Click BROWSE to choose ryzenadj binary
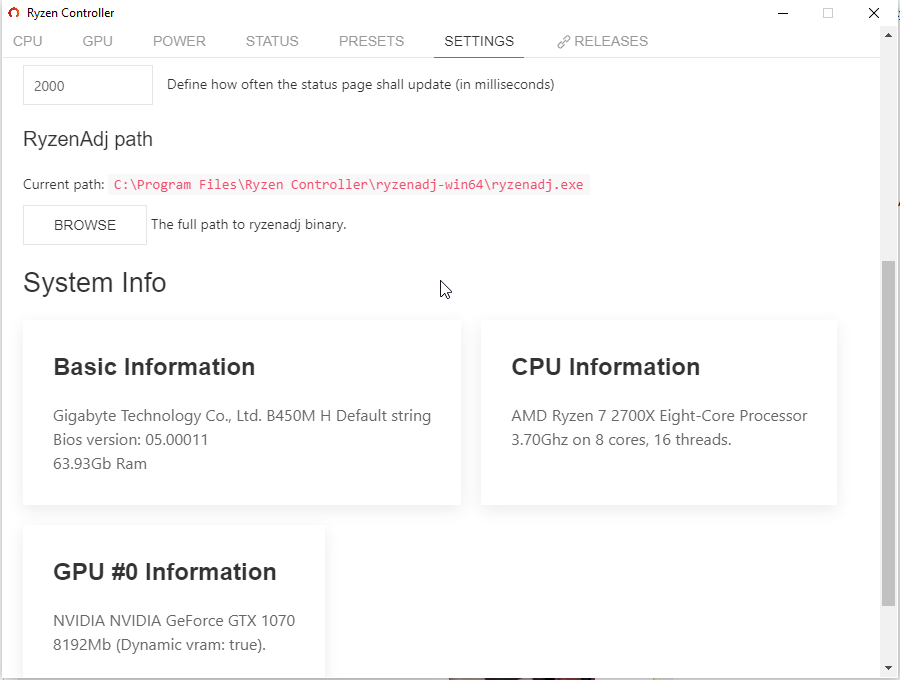The height and width of the screenshot is (680, 900). 85,225
